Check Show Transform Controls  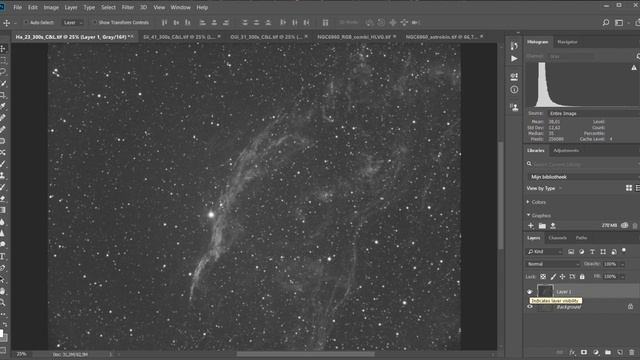tap(94, 22)
